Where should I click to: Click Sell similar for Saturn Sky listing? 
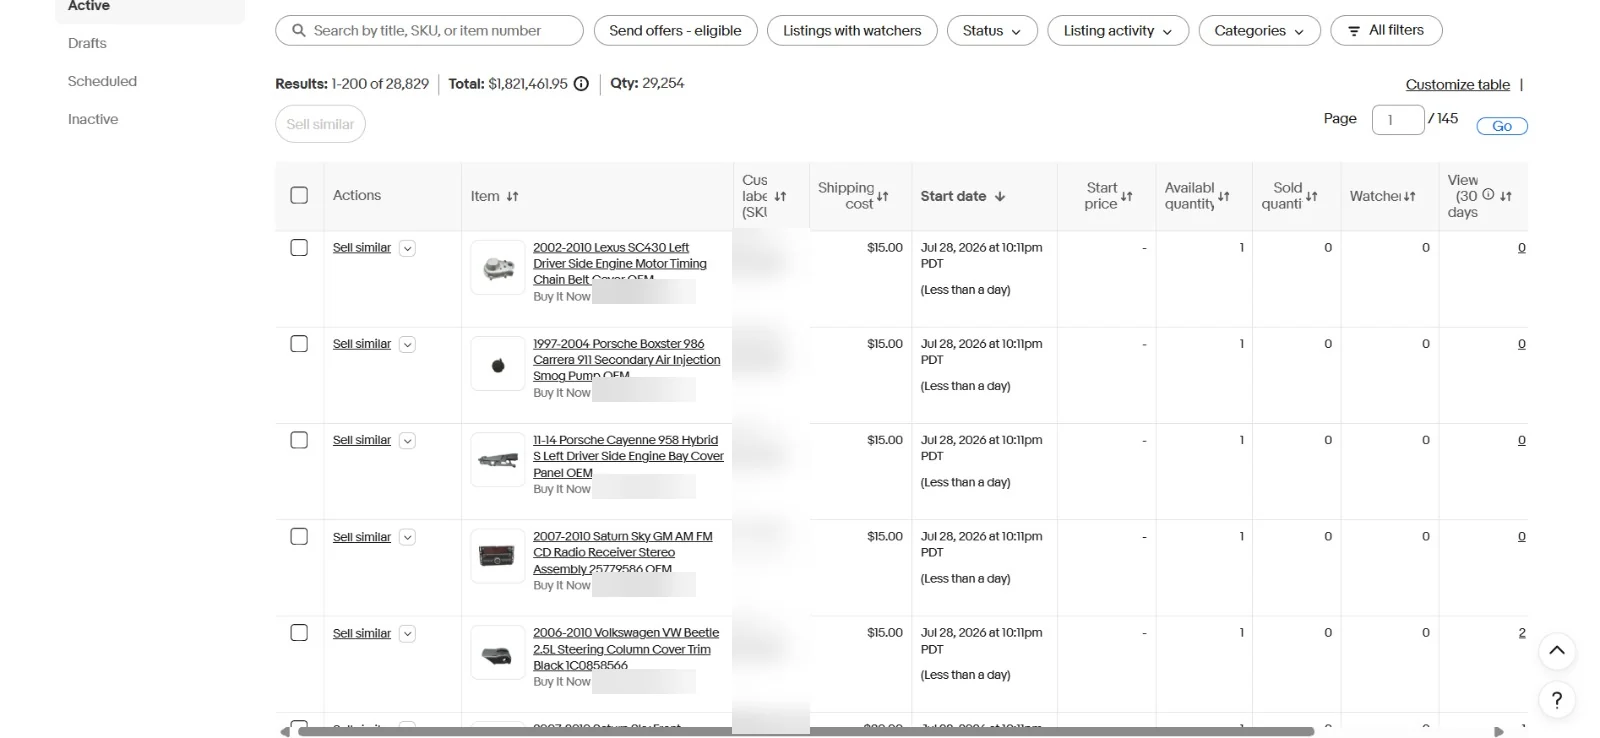tap(362, 537)
